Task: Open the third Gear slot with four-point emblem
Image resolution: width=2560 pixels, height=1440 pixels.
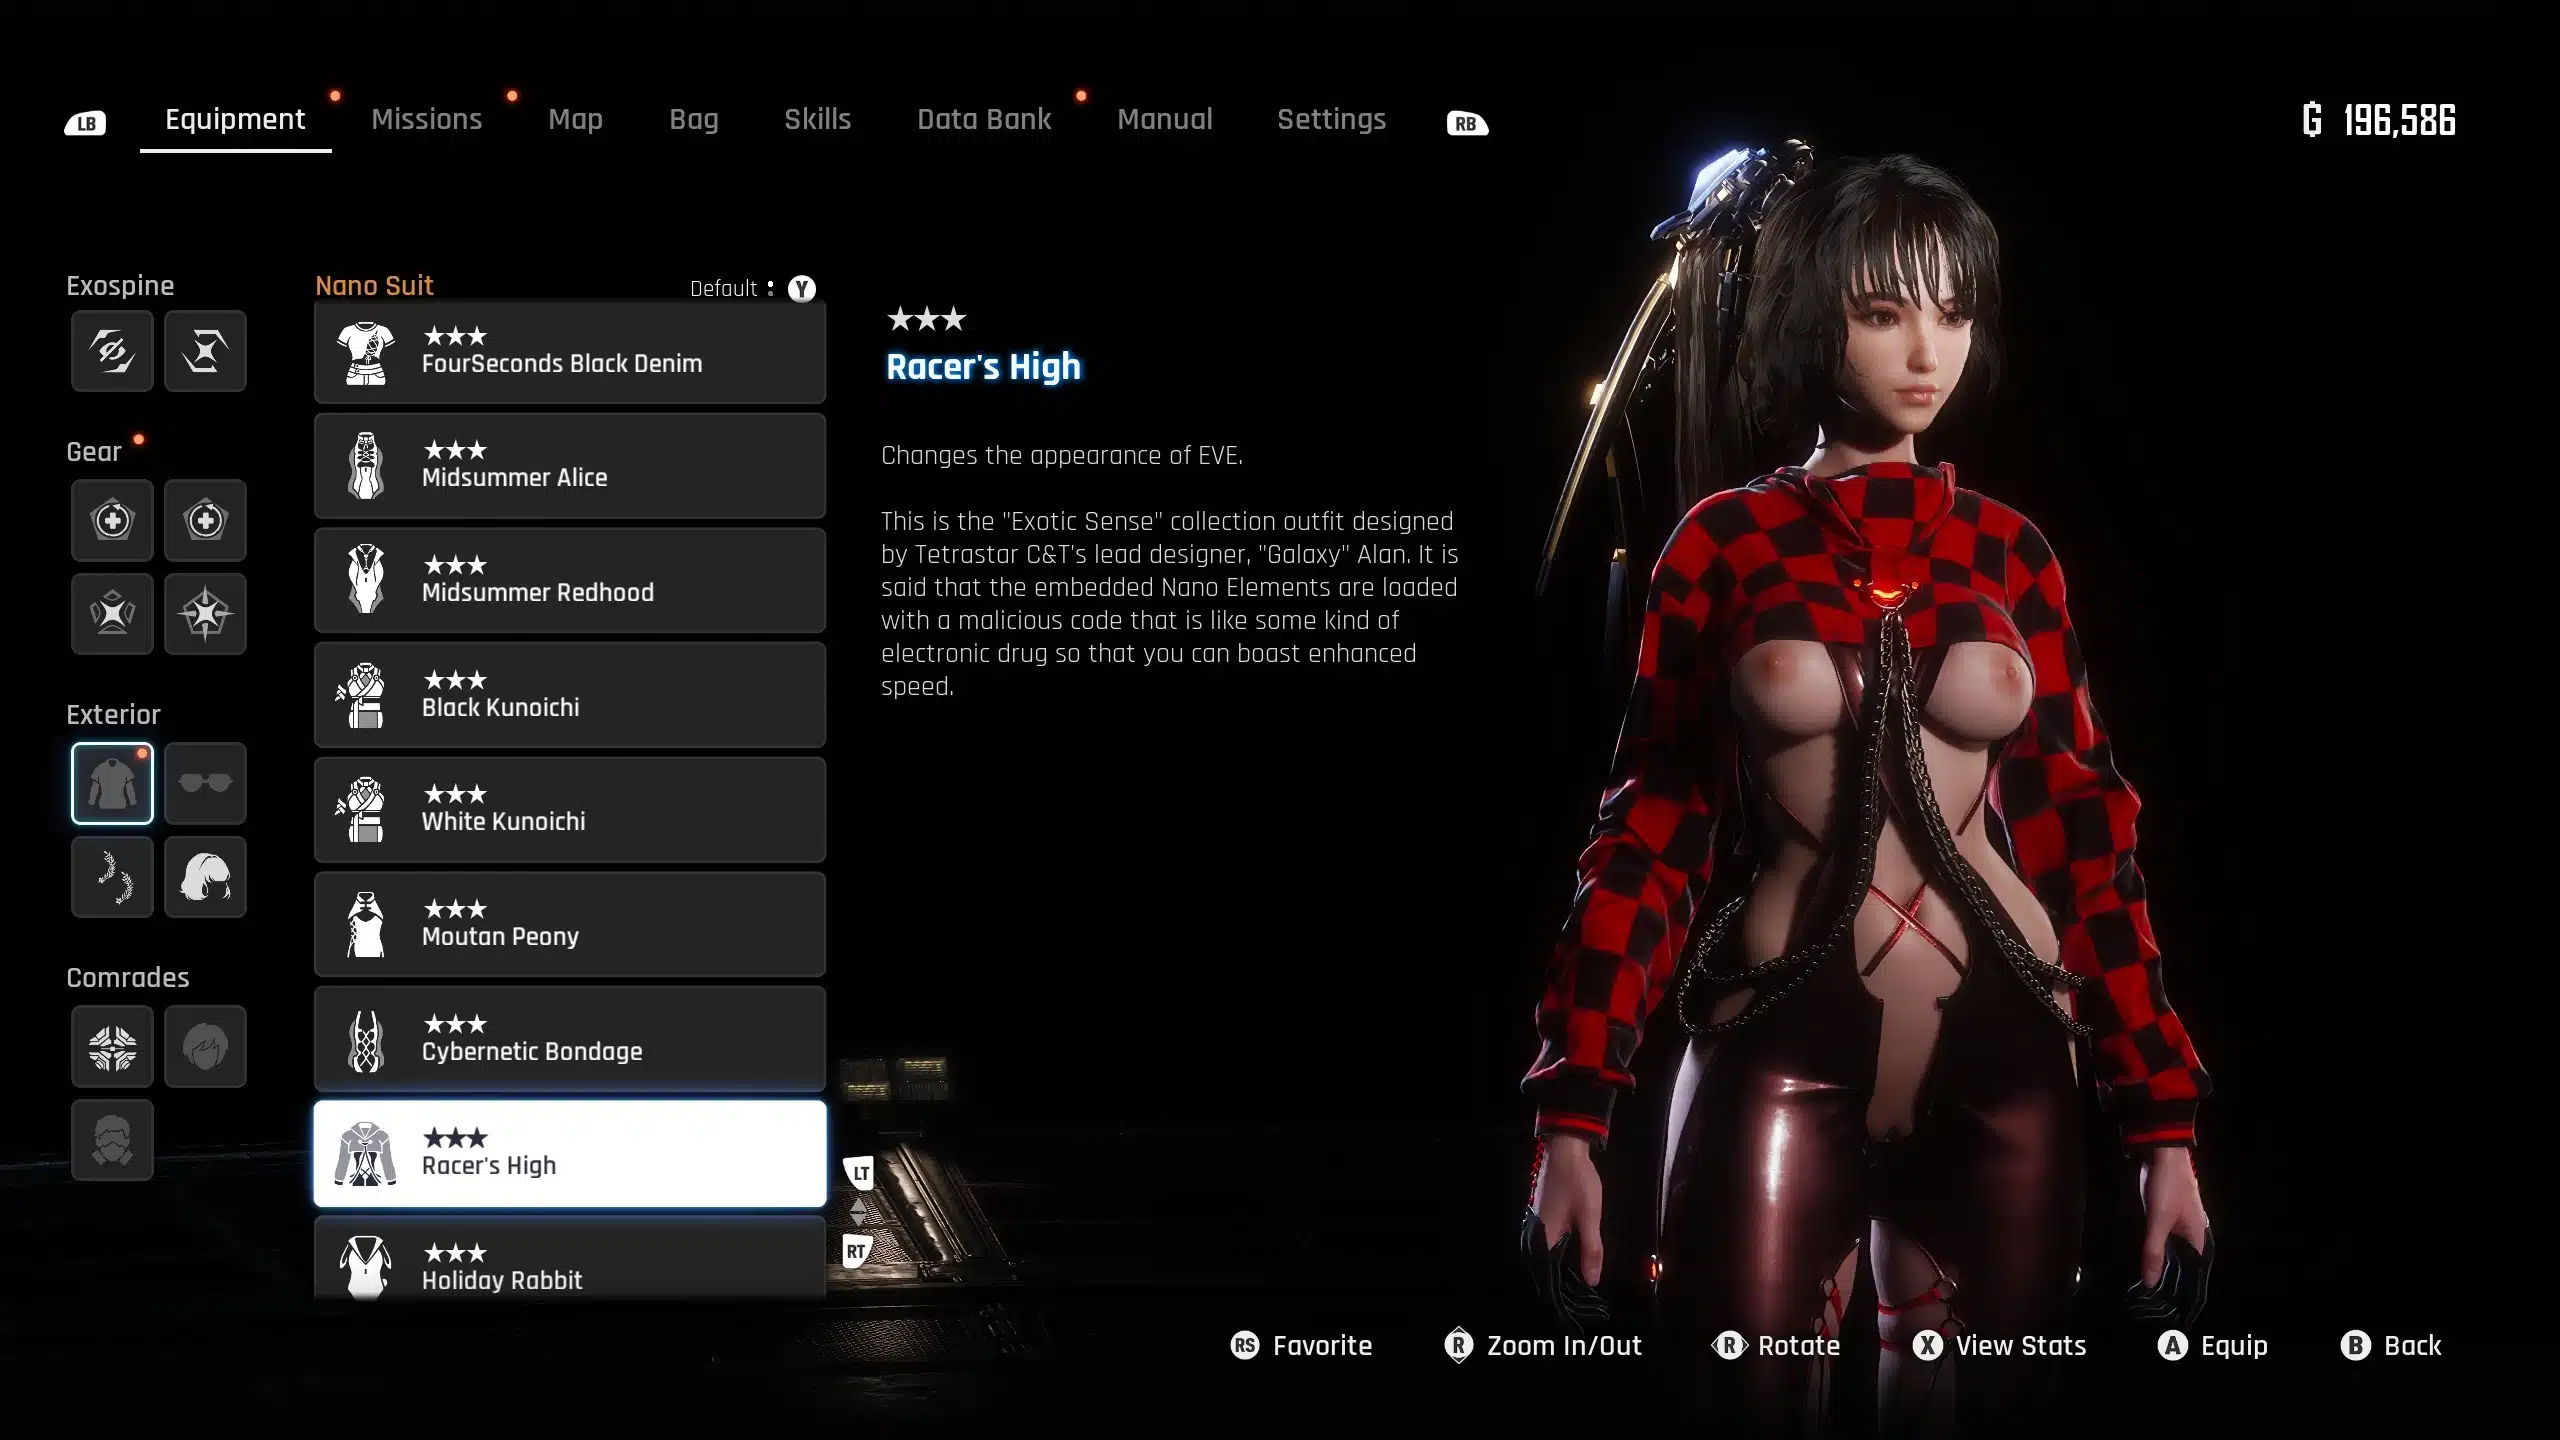Action: point(112,614)
